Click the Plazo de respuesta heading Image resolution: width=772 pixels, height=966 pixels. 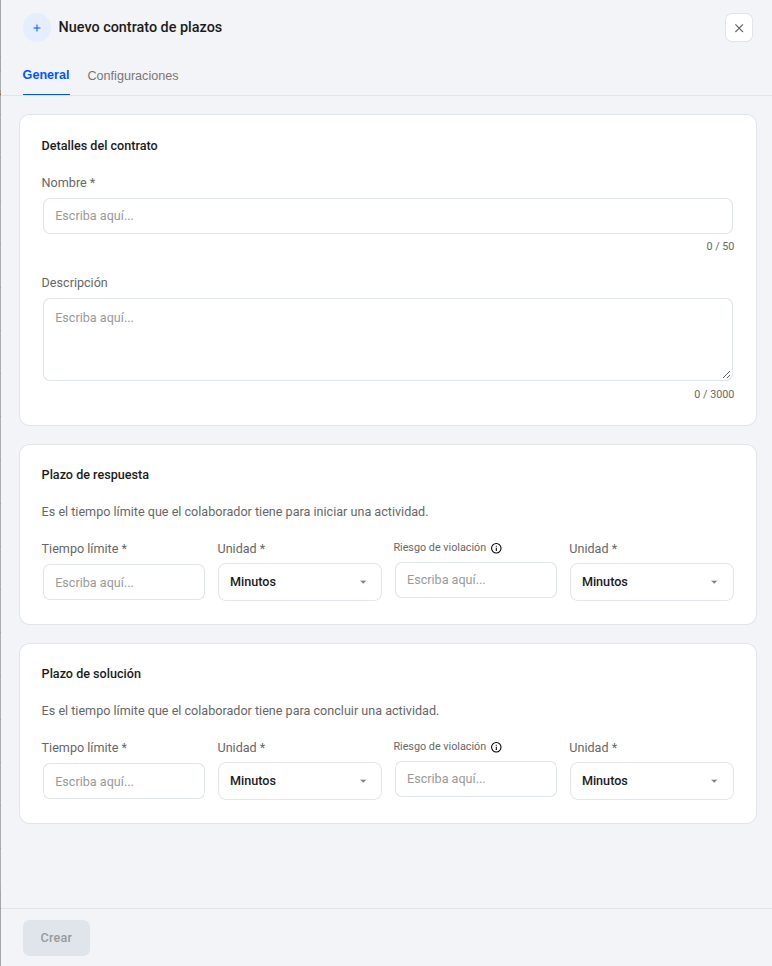(x=95, y=475)
